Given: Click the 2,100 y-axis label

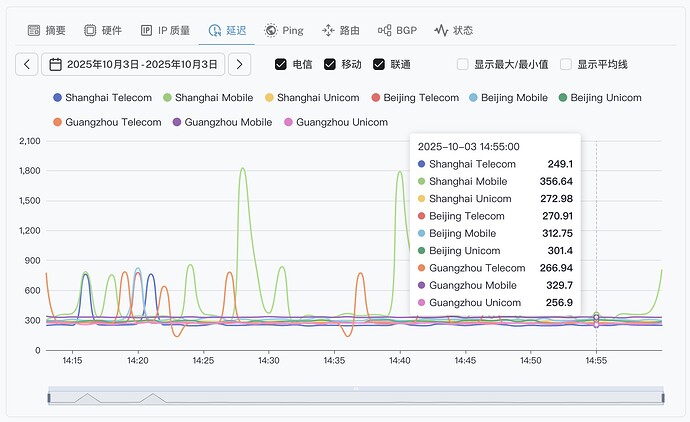Looking at the screenshot, I should click(29, 141).
